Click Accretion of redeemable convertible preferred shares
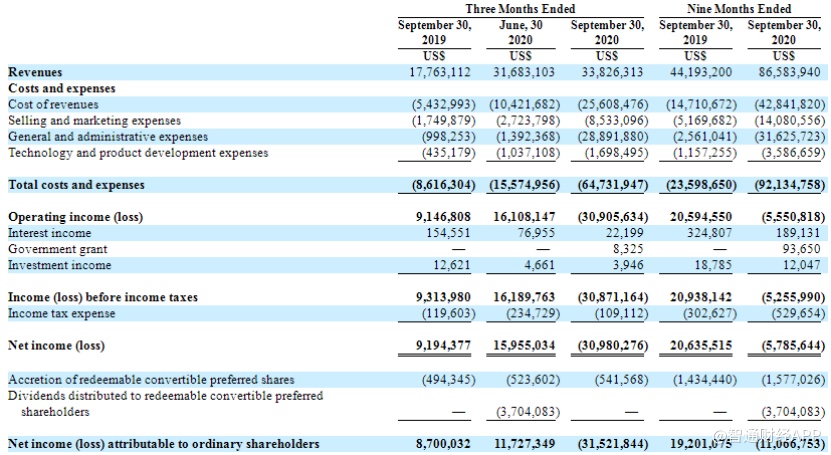The width and height of the screenshot is (831, 455). pyautogui.click(x=151, y=379)
